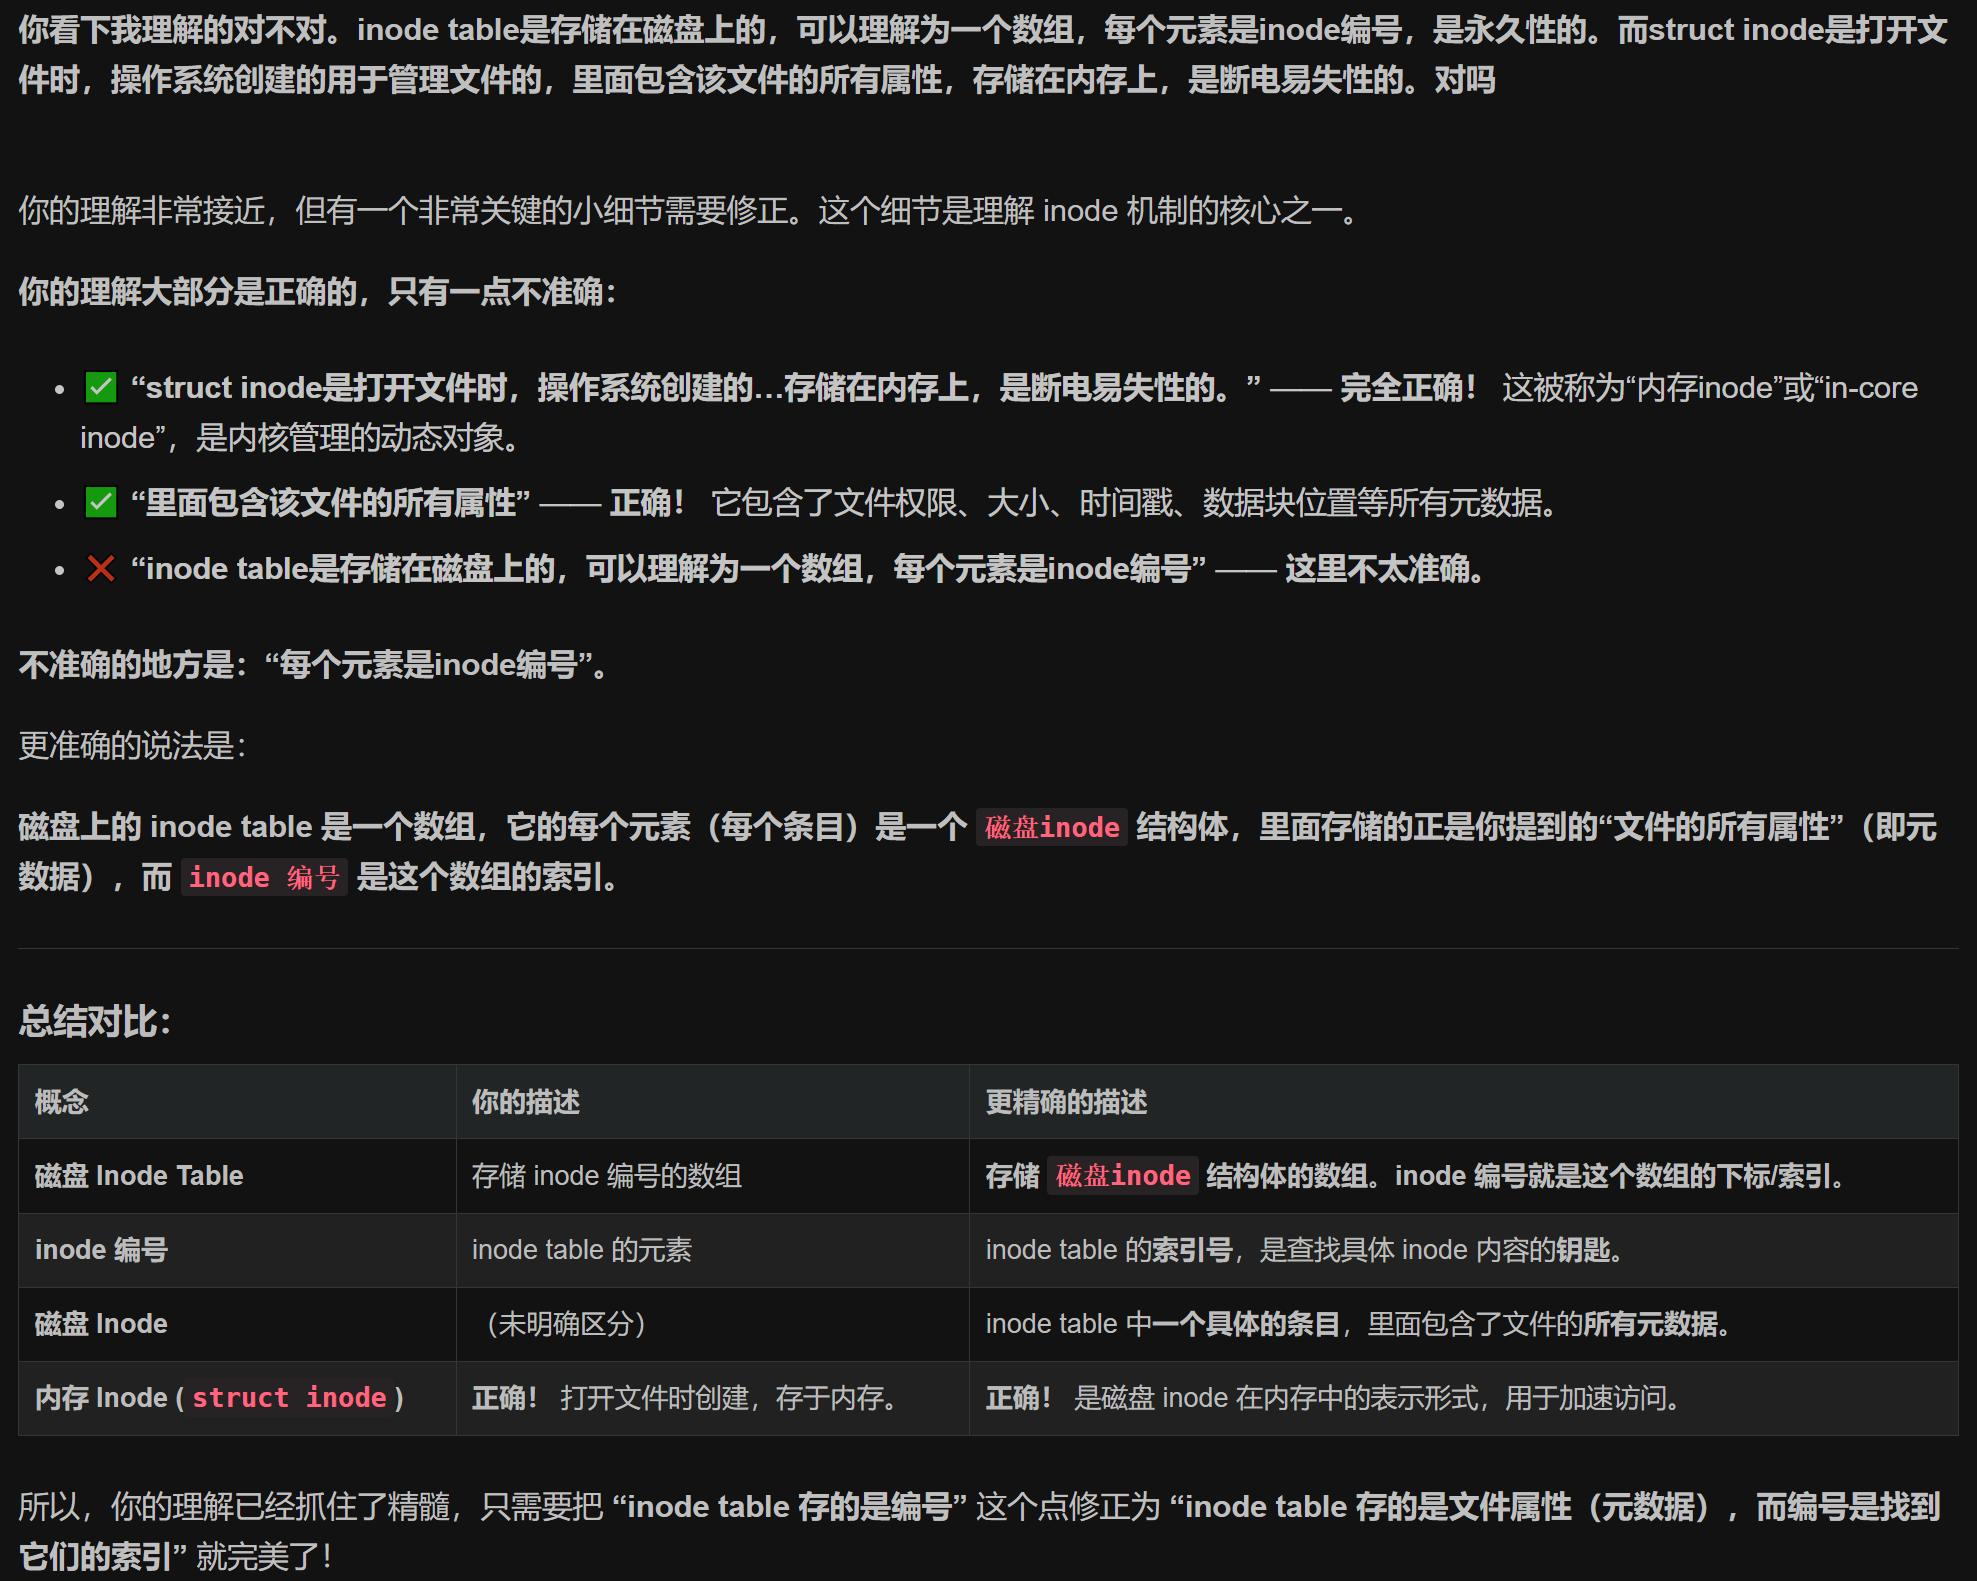Click the 更准确的说法是 line
1977x1581 pixels.
point(132,745)
